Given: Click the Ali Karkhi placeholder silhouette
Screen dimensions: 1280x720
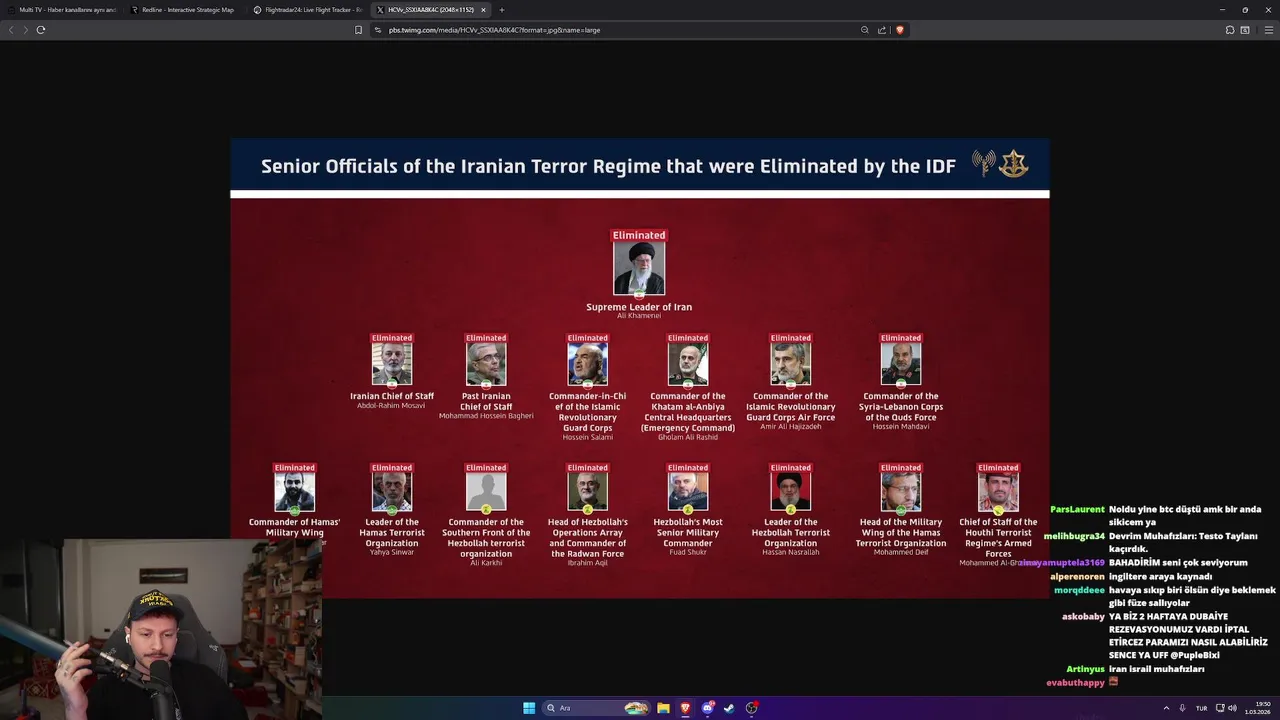Looking at the screenshot, I should tap(486, 492).
